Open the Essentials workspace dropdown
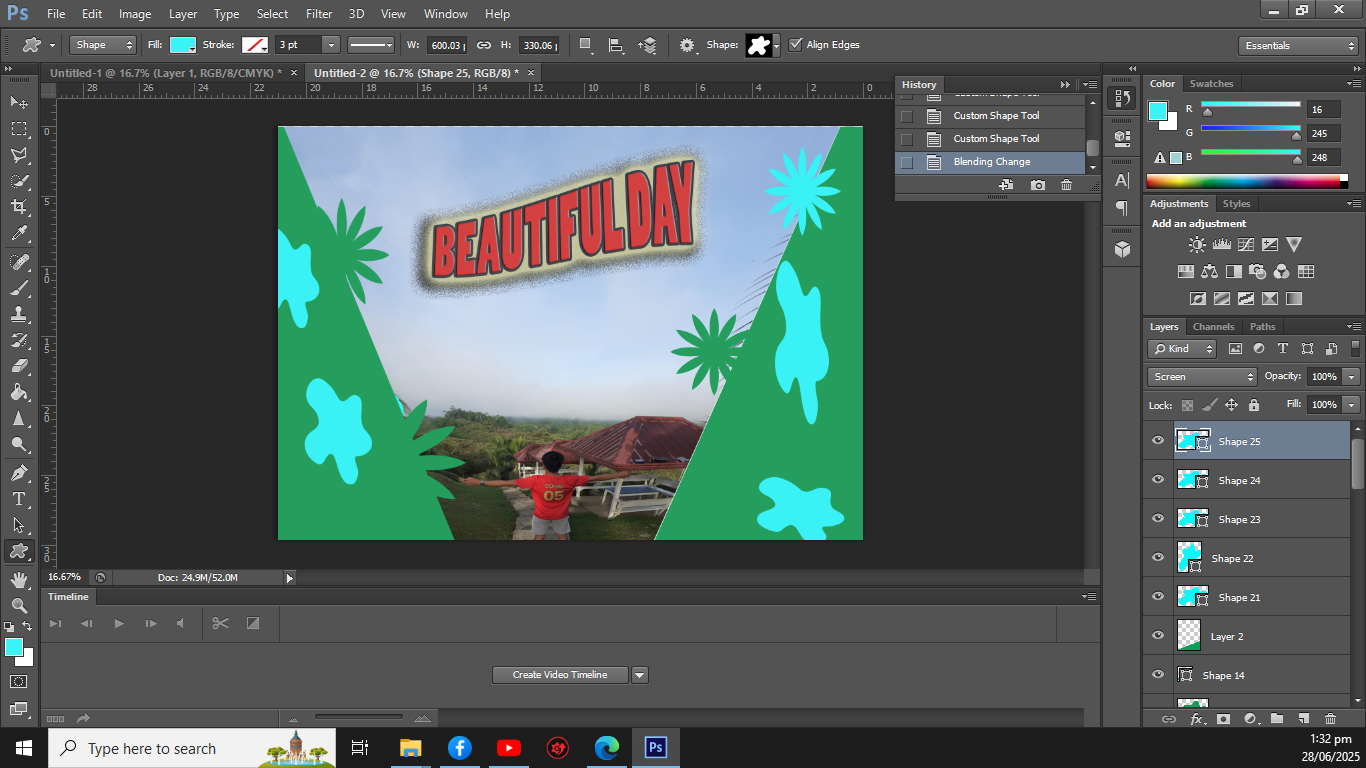This screenshot has height=768, width=1366. coord(1298,46)
